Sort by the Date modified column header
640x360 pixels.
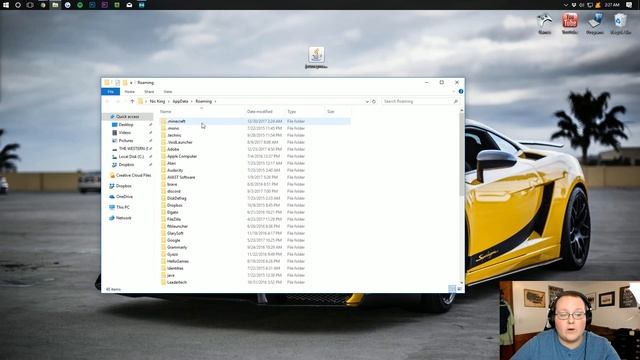(260, 111)
